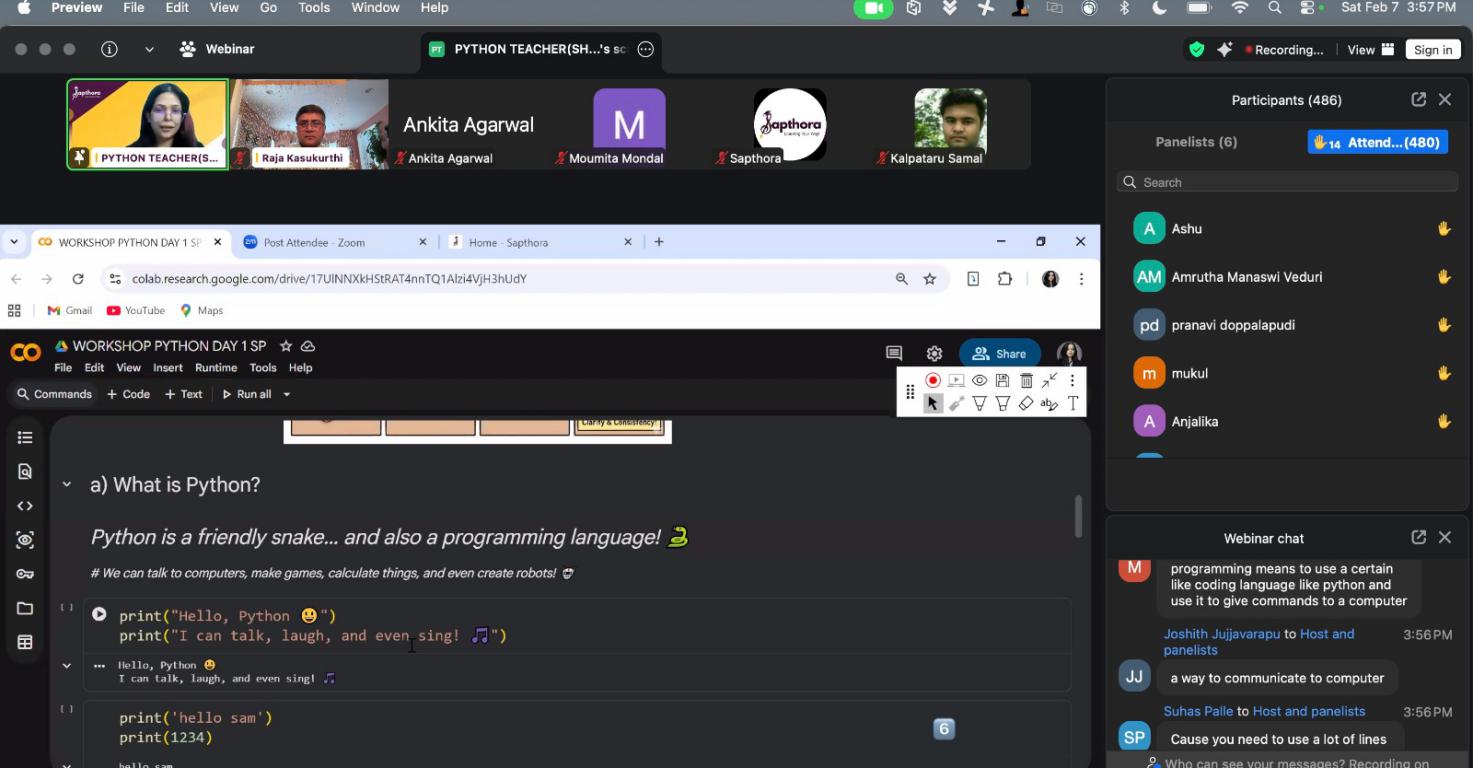Expand the Zoom meeting info chevron
Viewport: 1473px width, 768px height.
coord(149,49)
